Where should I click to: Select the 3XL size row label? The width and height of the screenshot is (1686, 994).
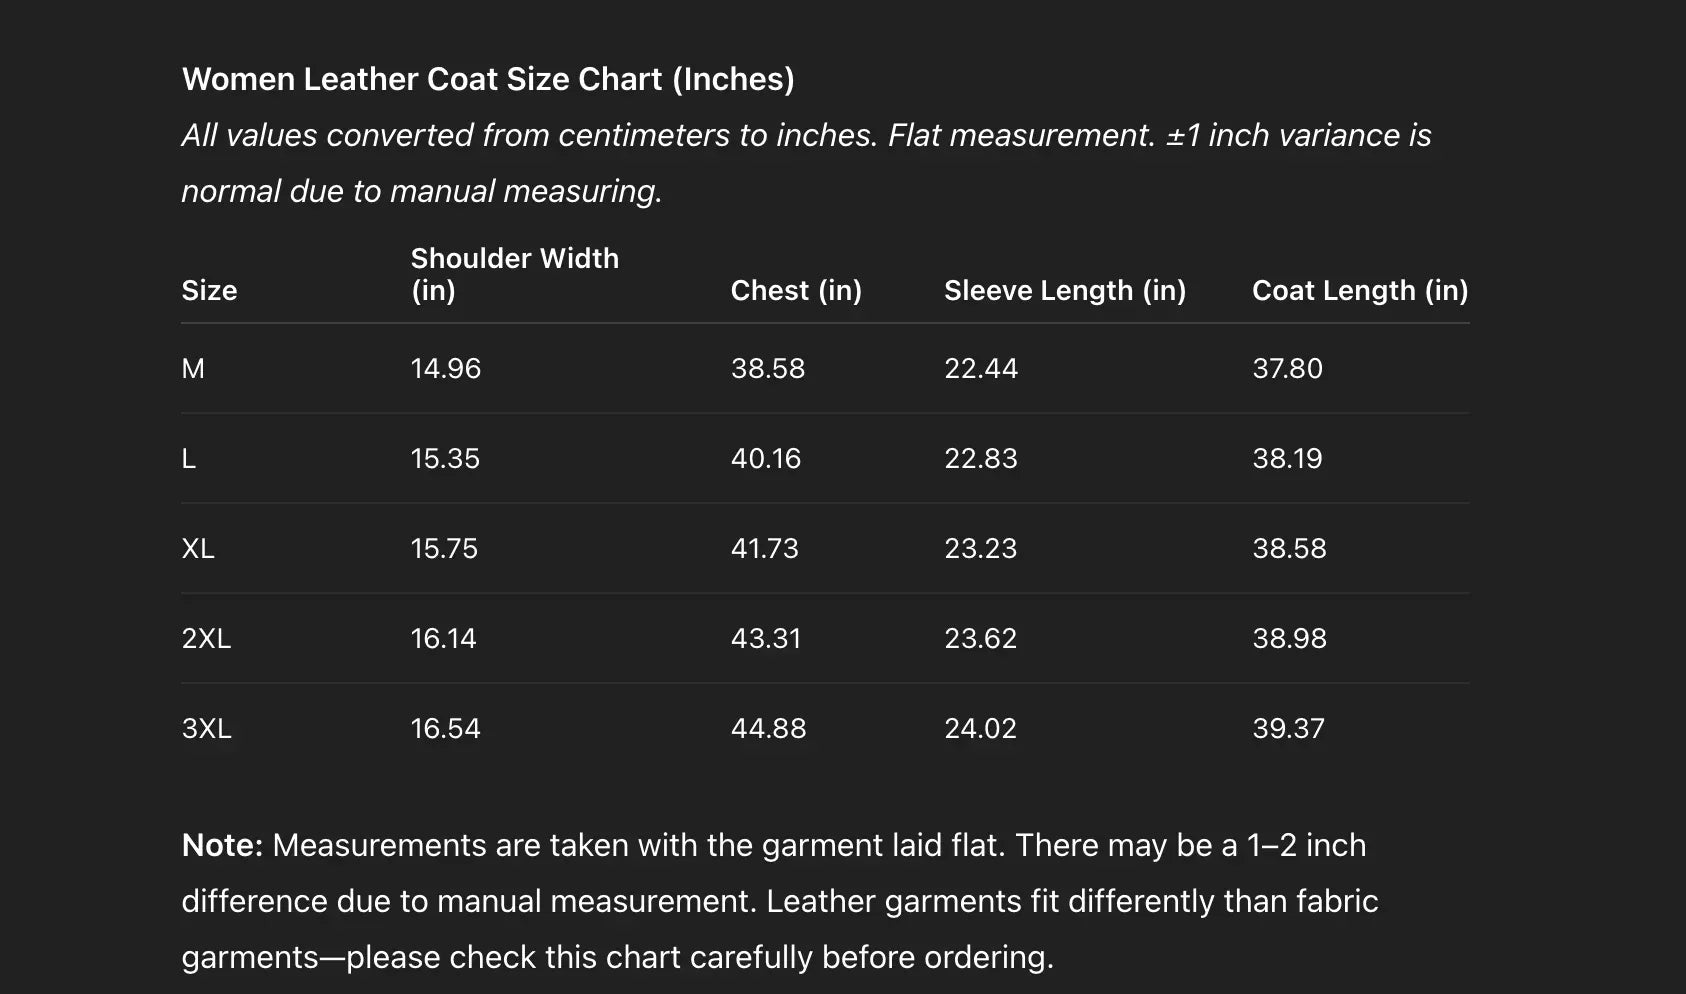206,728
